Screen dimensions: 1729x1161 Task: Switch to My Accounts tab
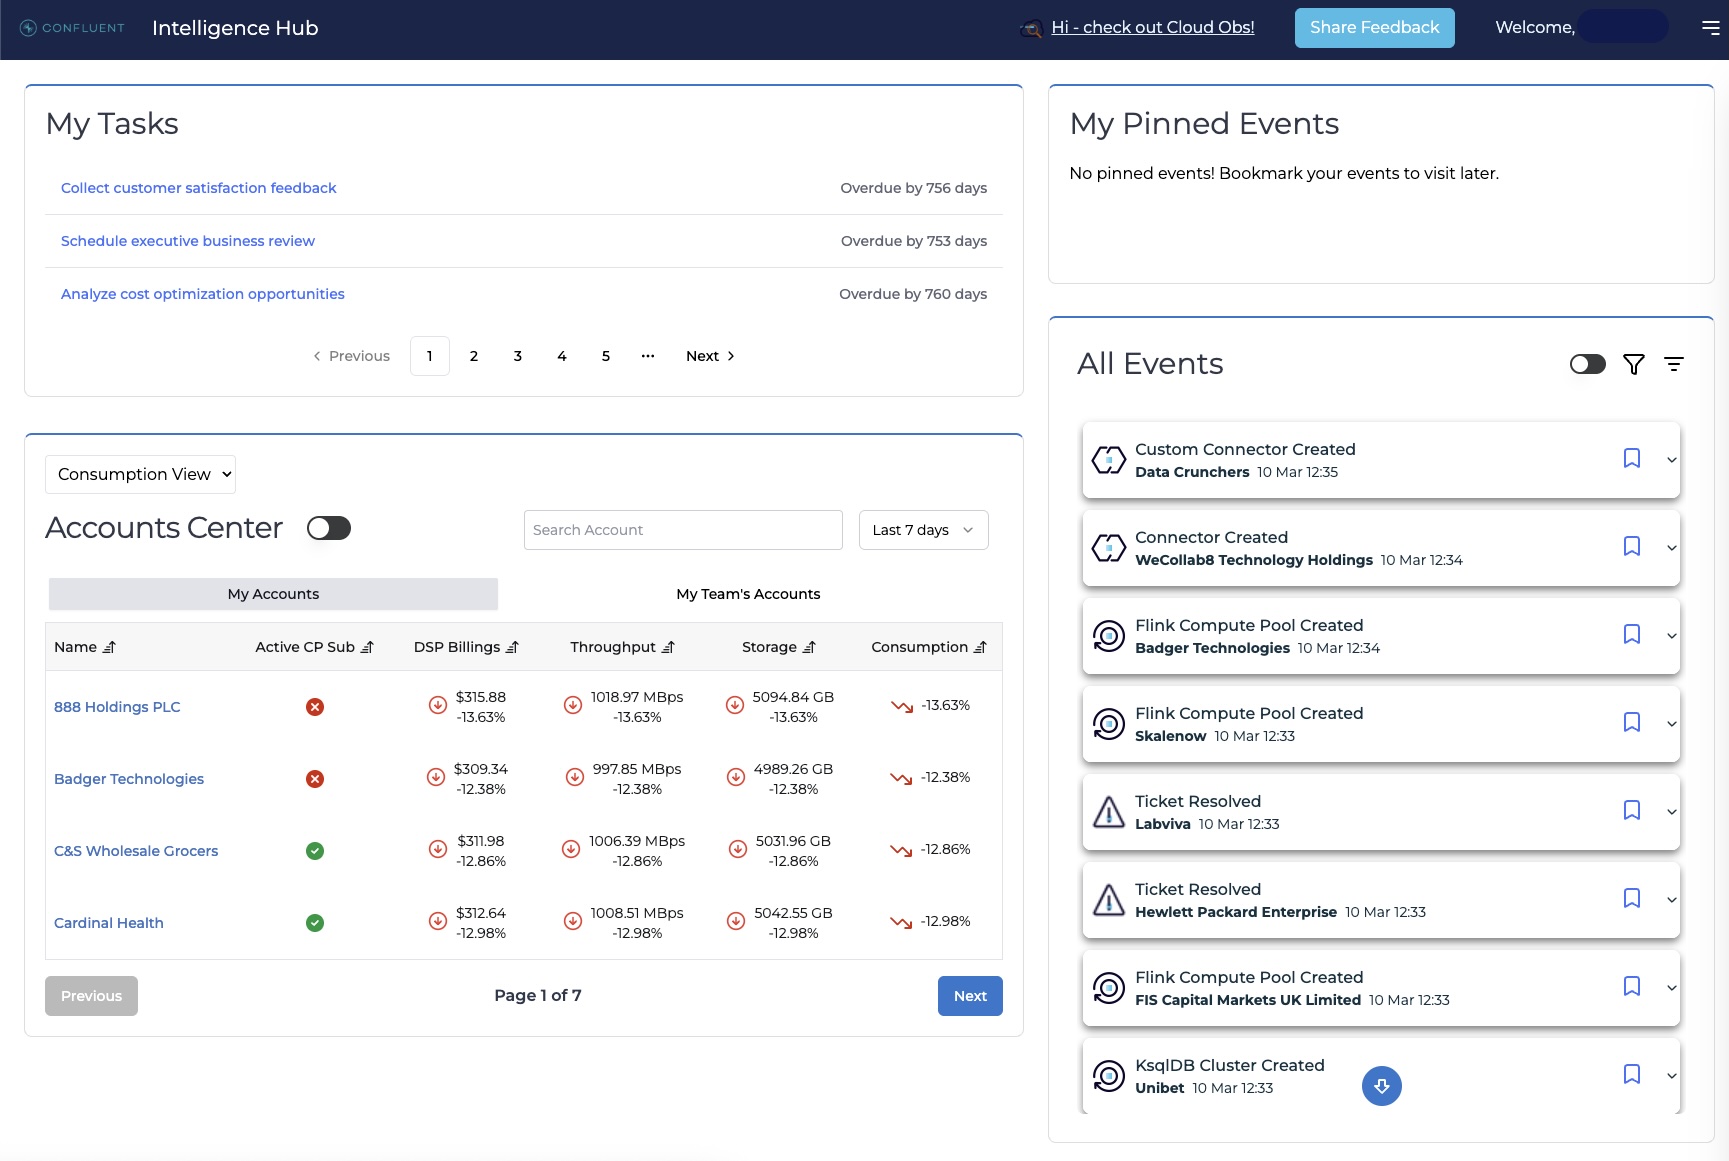point(273,594)
